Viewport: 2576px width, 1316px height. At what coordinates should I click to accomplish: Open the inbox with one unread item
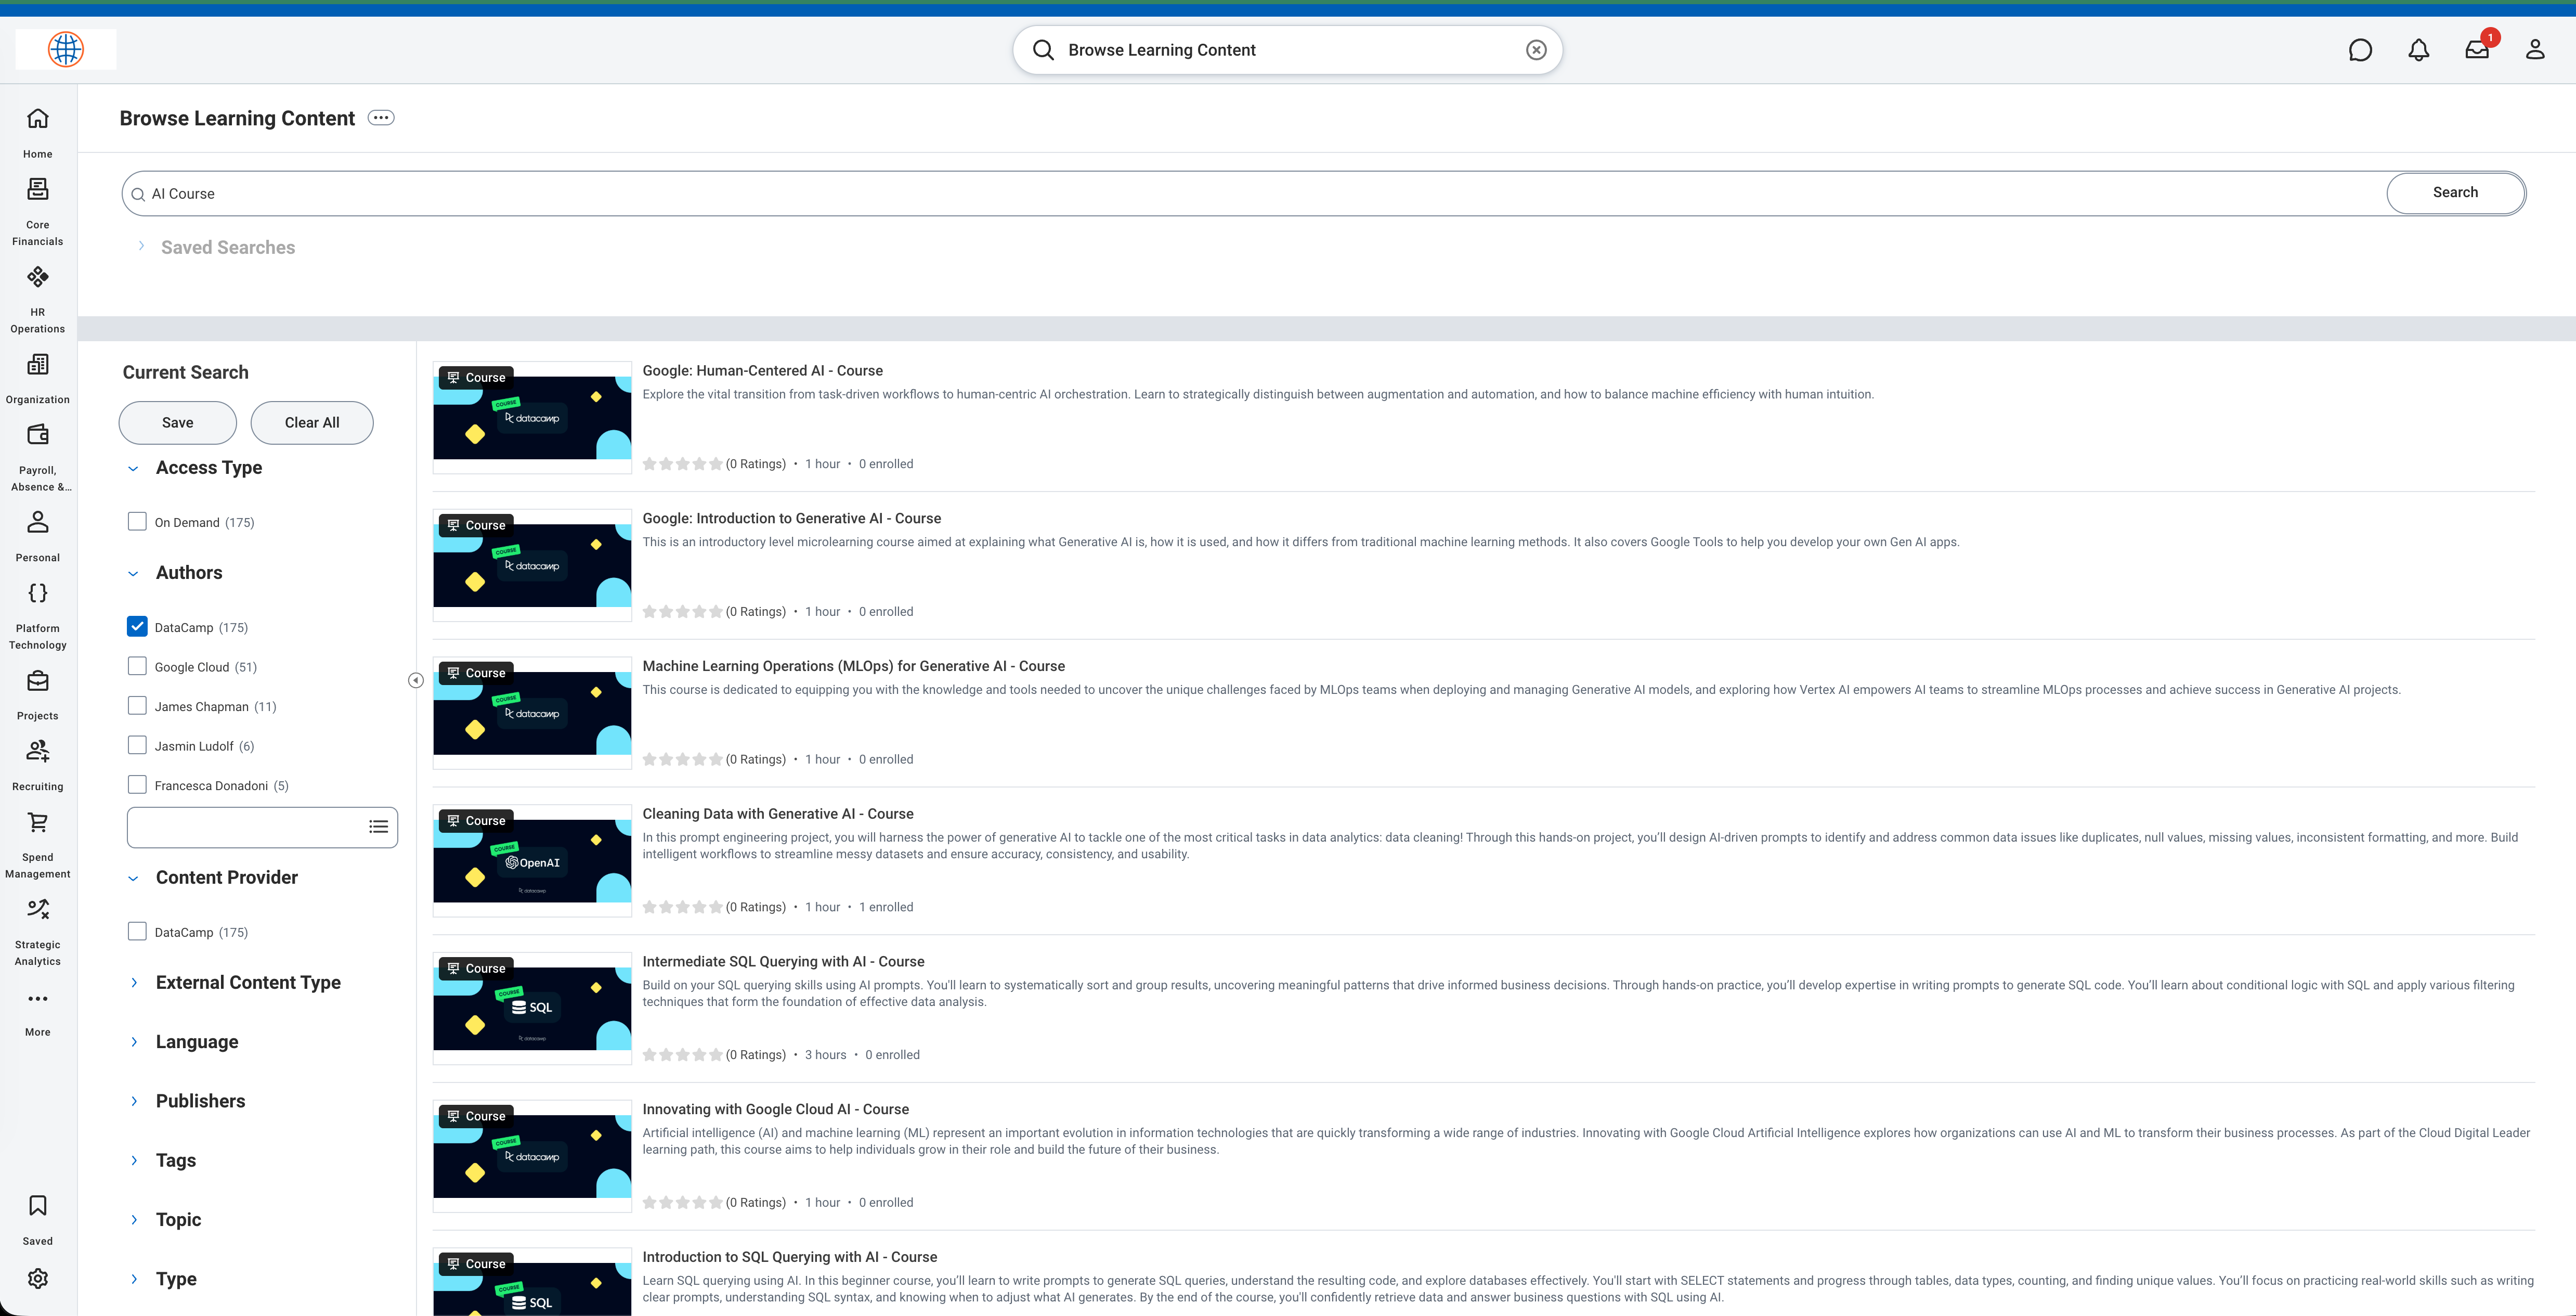point(2477,49)
